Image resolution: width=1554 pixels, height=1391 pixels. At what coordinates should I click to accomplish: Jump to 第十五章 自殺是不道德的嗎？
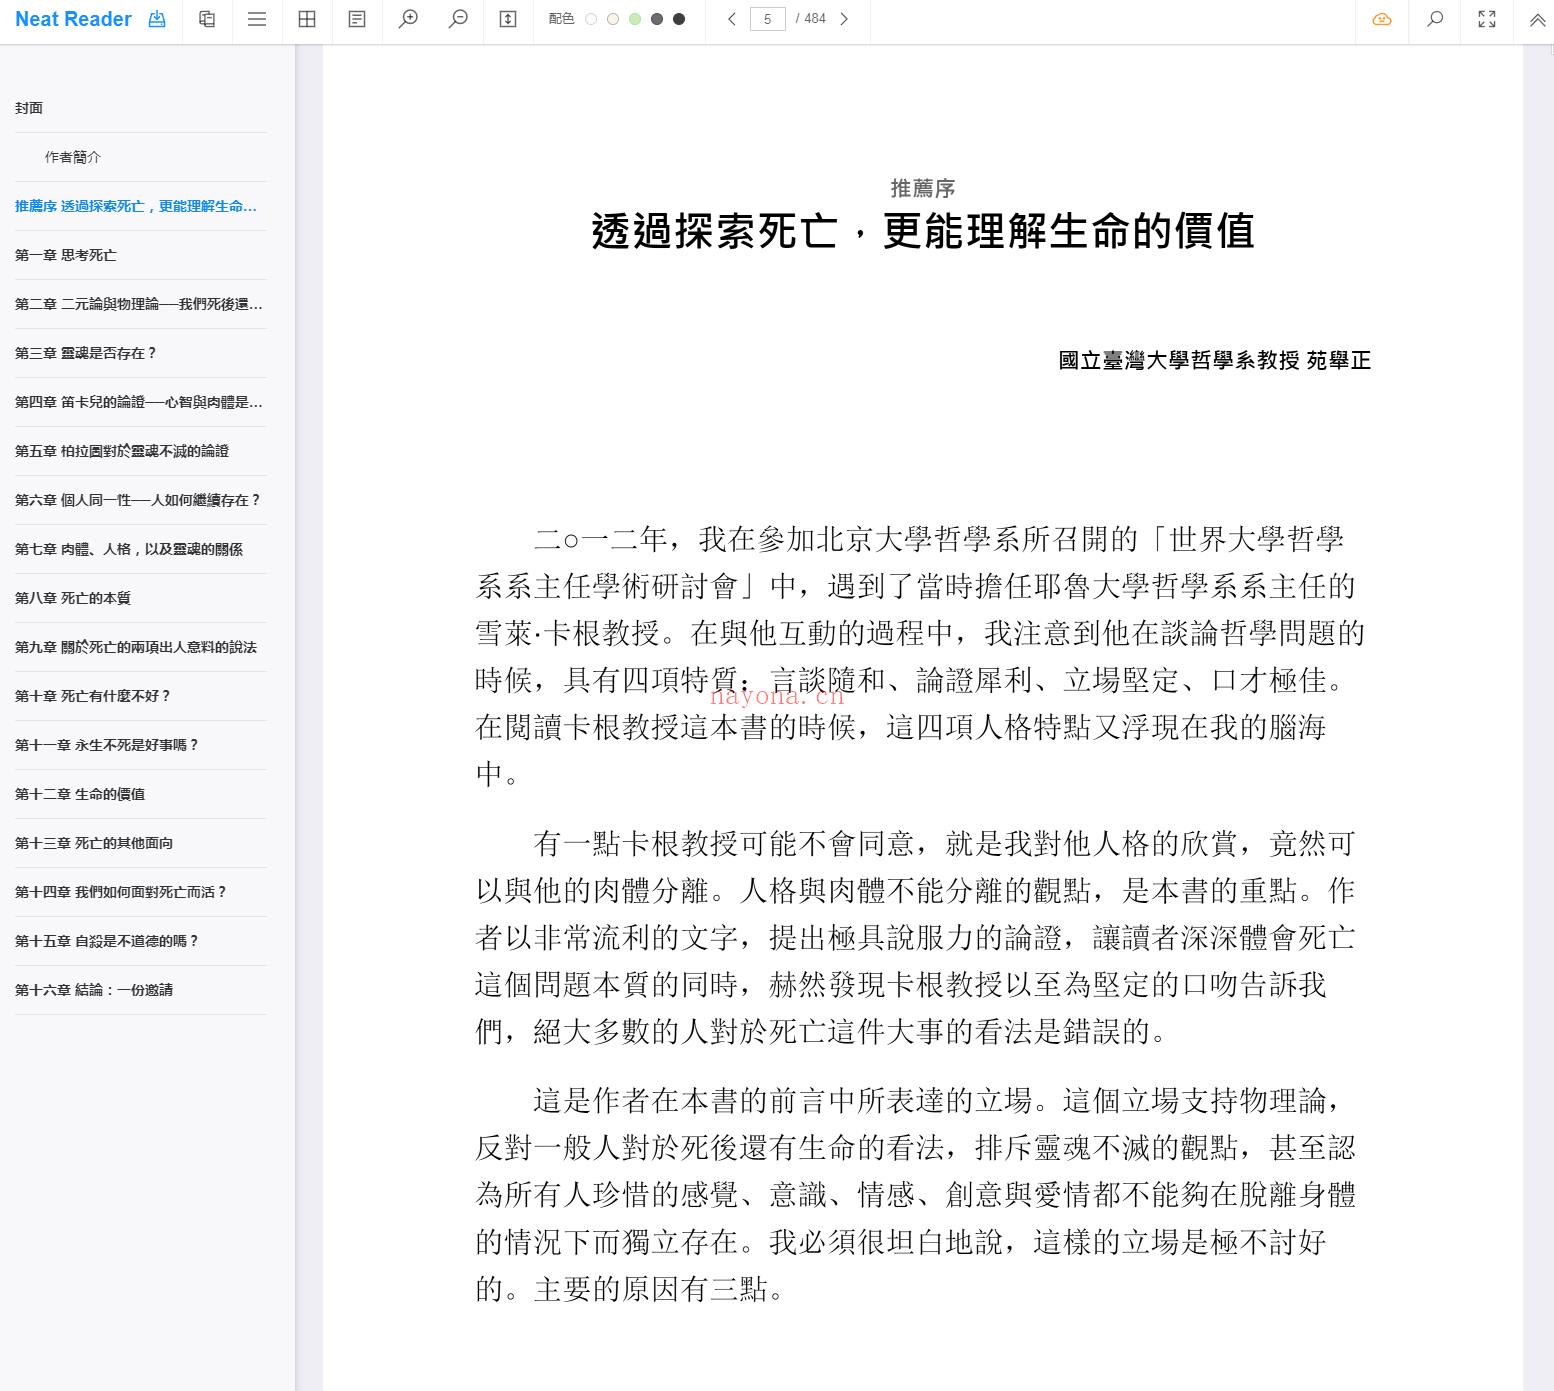coord(141,941)
